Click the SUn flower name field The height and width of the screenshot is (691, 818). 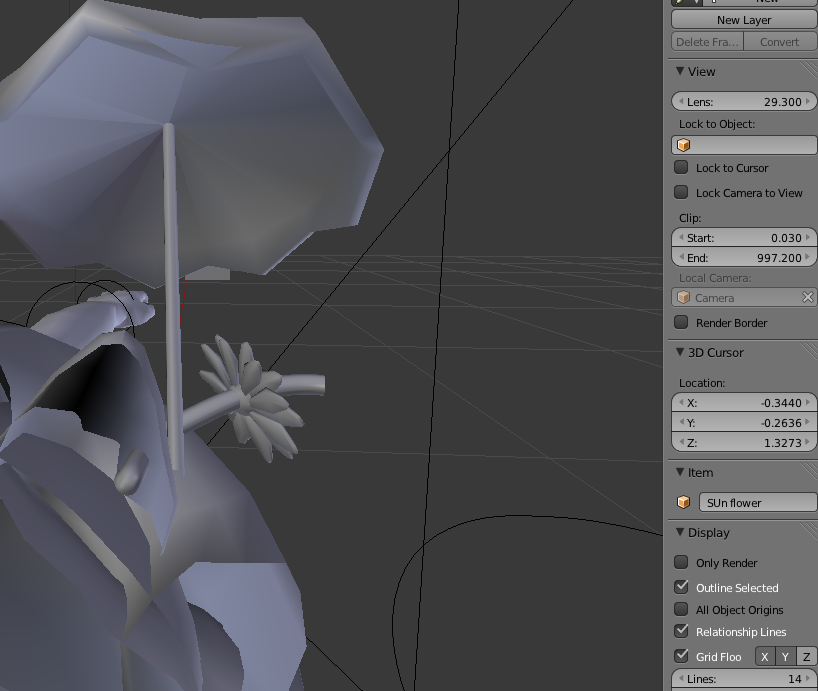758,503
